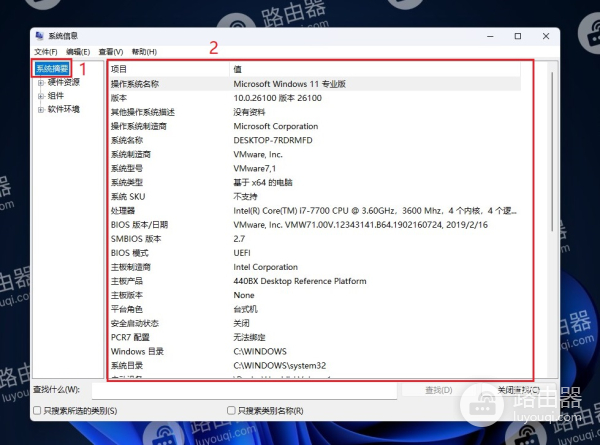The image size is (600, 445).
Task: Select the 组件 tree item
Action: 56,96
